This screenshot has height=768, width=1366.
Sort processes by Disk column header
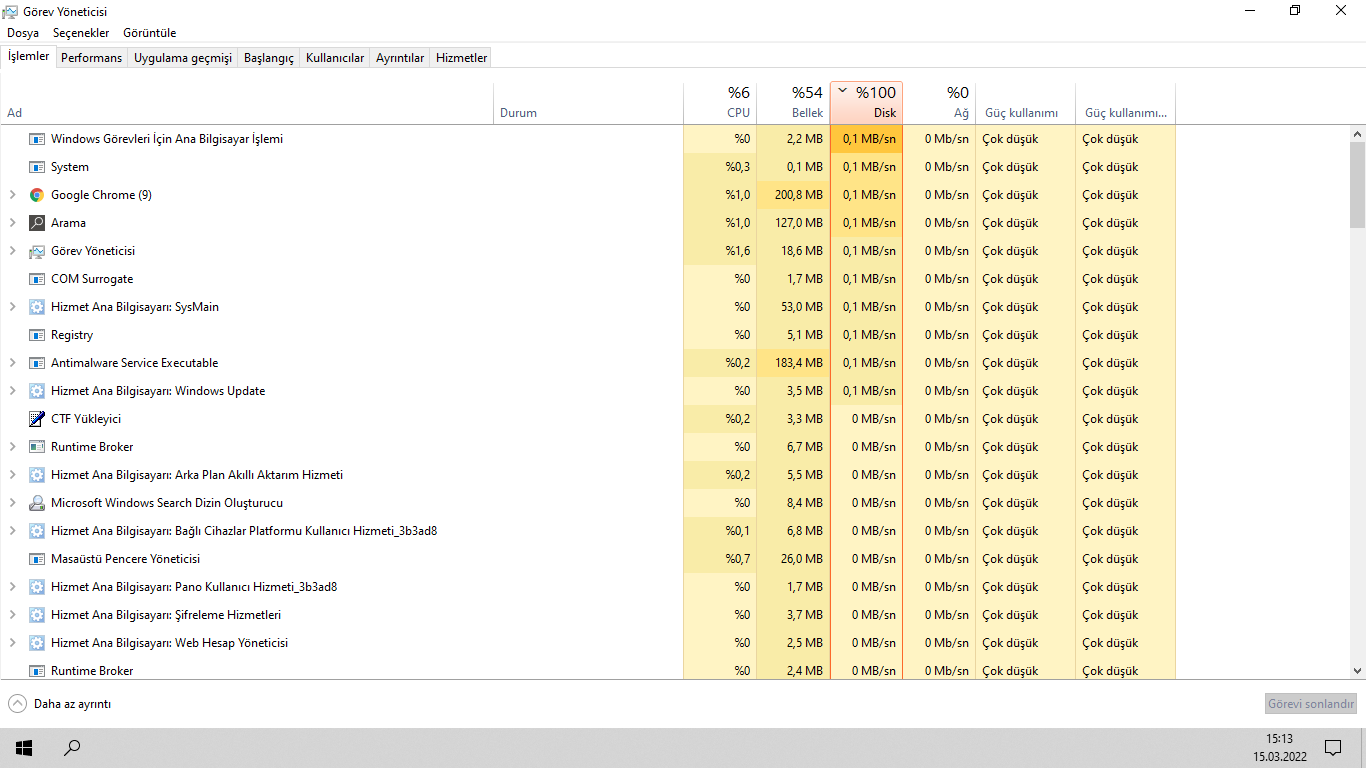tap(866, 103)
